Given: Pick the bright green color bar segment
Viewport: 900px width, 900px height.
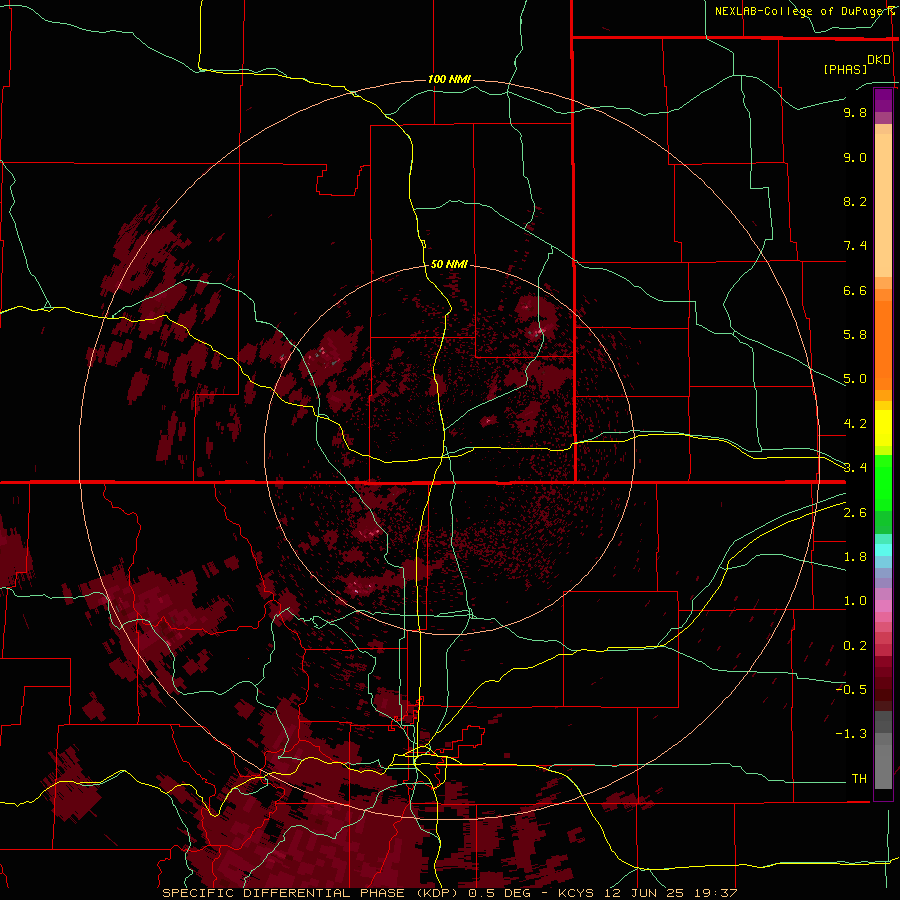Looking at the screenshot, I should click(x=883, y=482).
